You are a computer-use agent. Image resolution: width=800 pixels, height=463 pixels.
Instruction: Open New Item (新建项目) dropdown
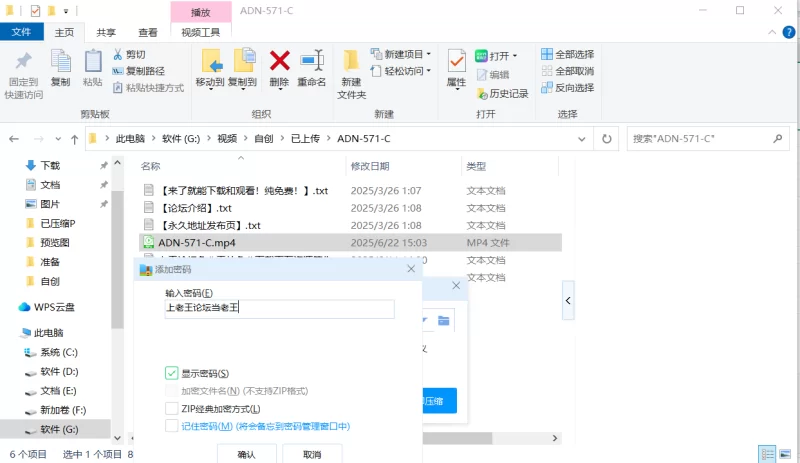tap(401, 54)
